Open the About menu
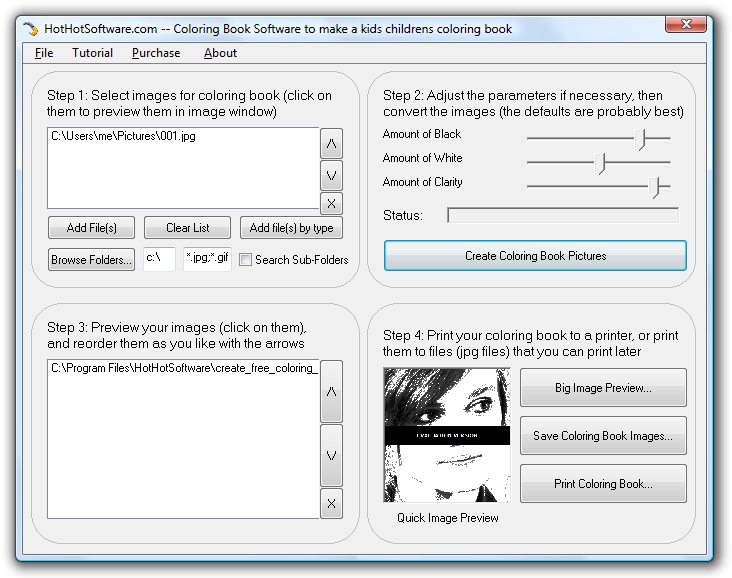Image resolution: width=732 pixels, height=578 pixels. [220, 53]
